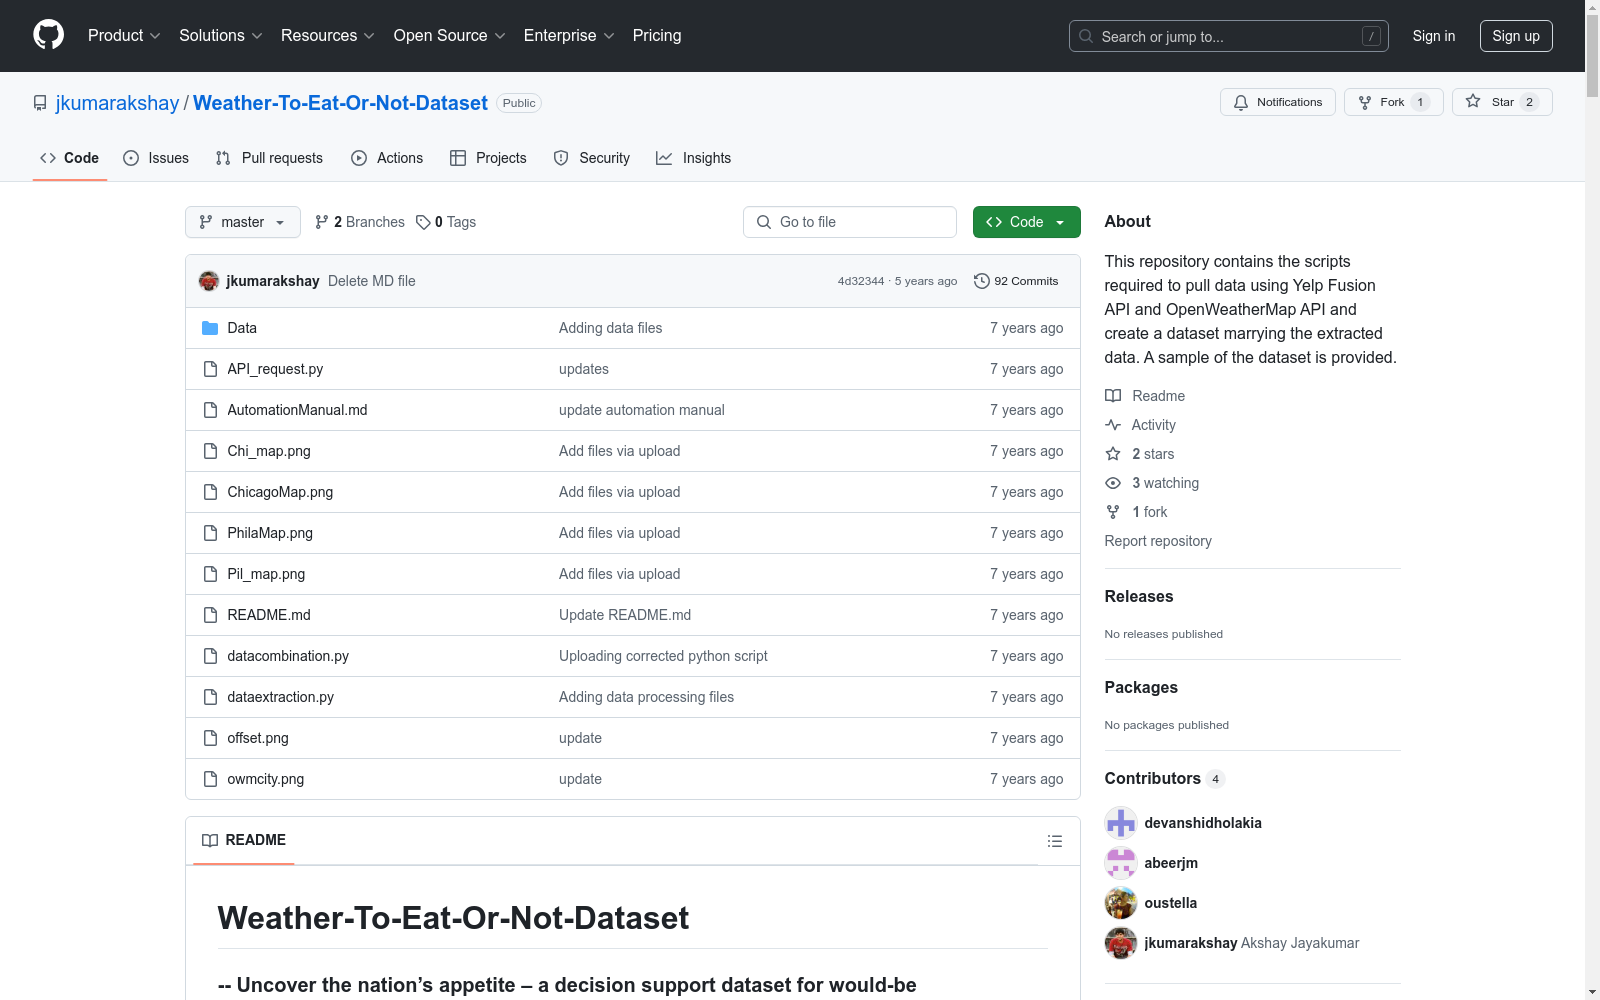Screen dimensions: 1600x1000
Task: Open the Actions tab
Action: (387, 158)
